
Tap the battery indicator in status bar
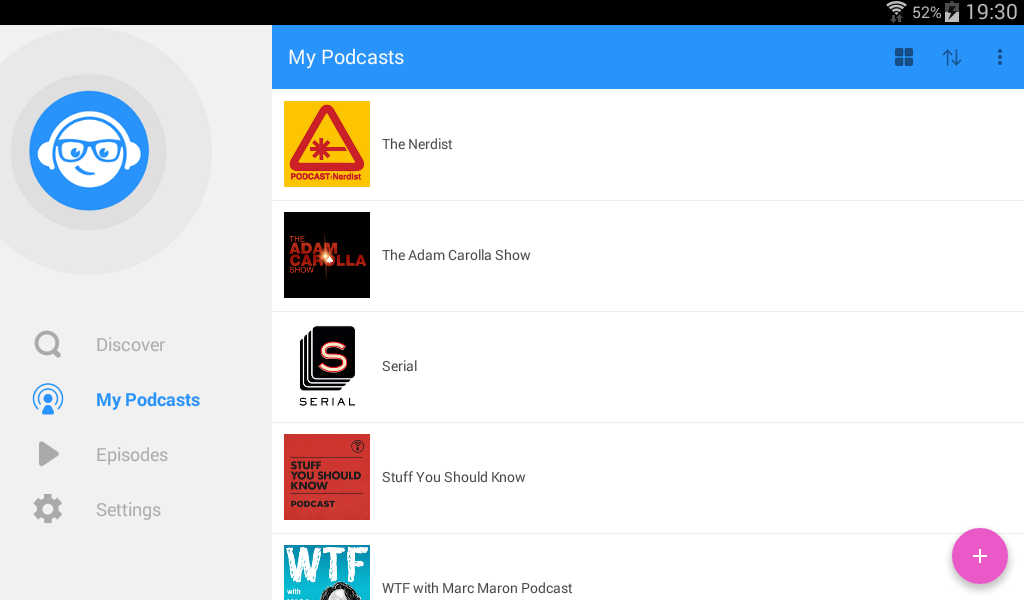[952, 12]
